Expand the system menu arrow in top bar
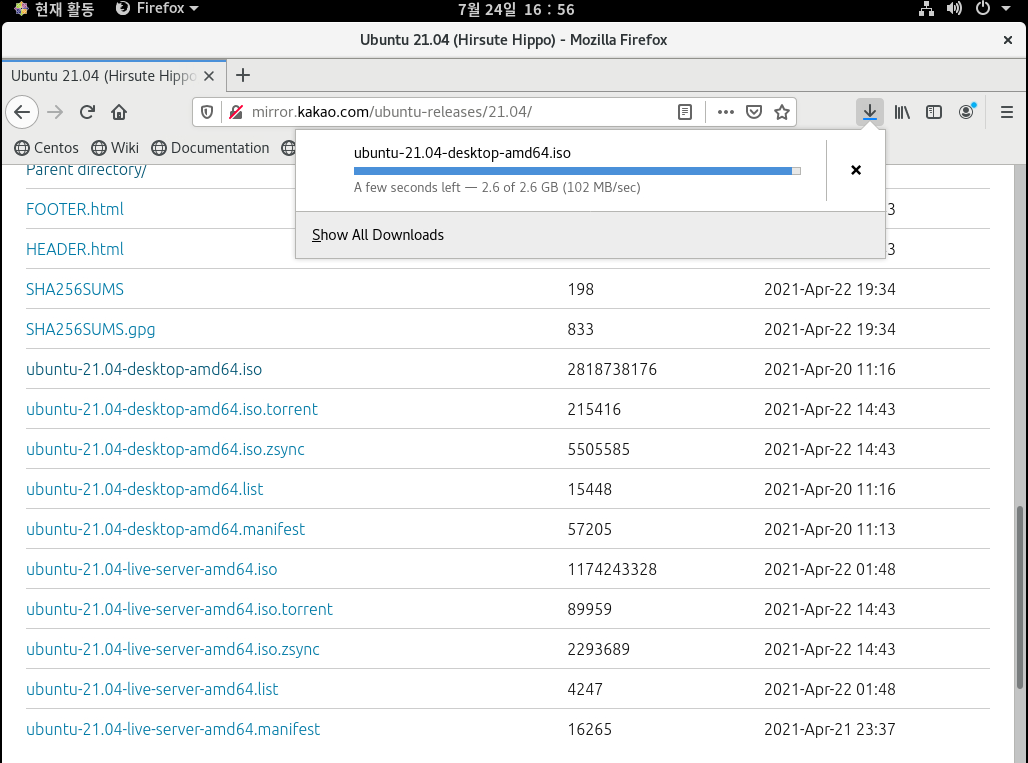This screenshot has width=1028, height=763. click(1006, 9)
